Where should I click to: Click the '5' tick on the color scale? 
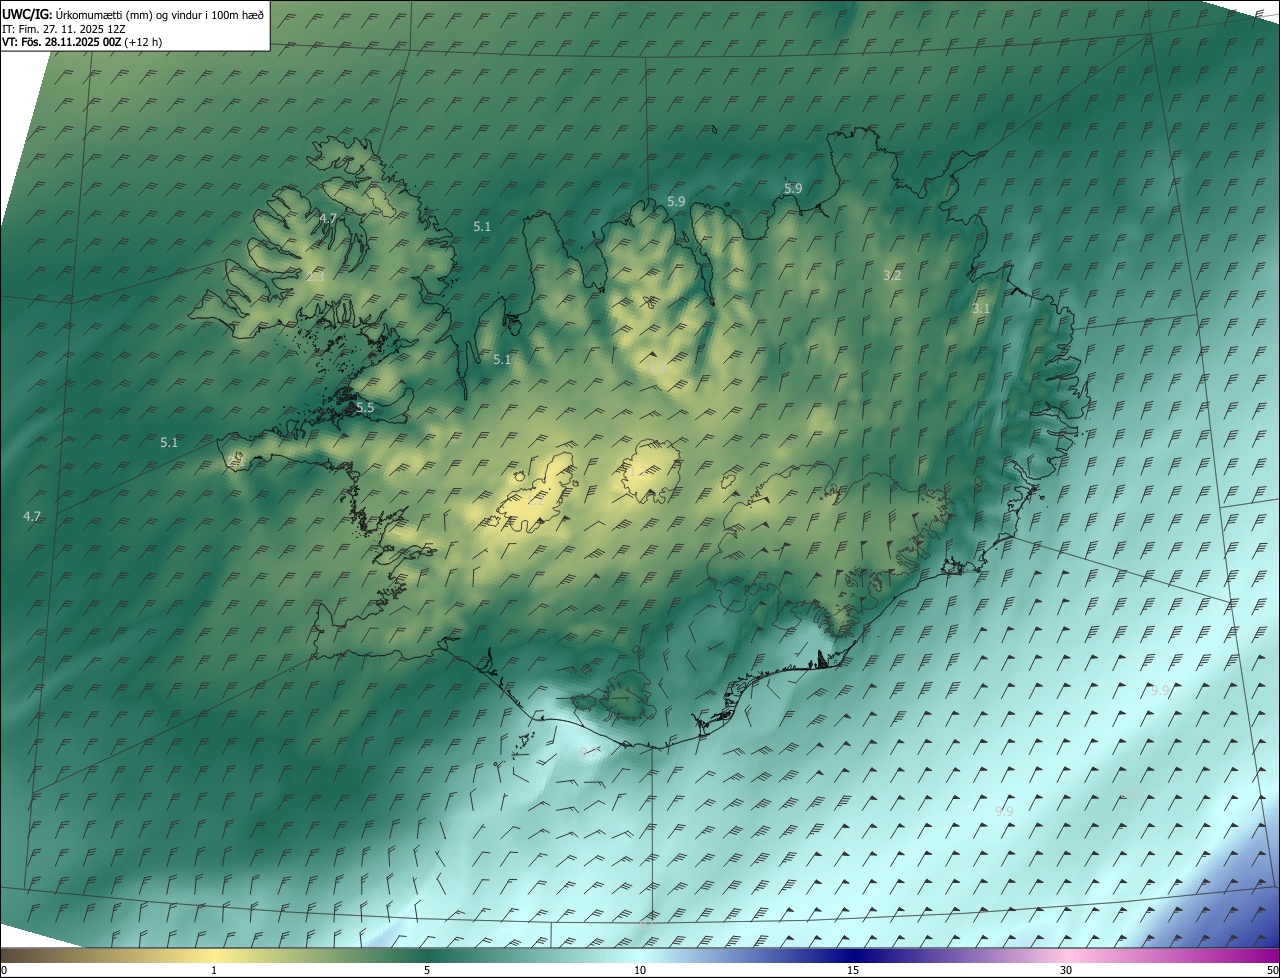pyautogui.click(x=427, y=970)
